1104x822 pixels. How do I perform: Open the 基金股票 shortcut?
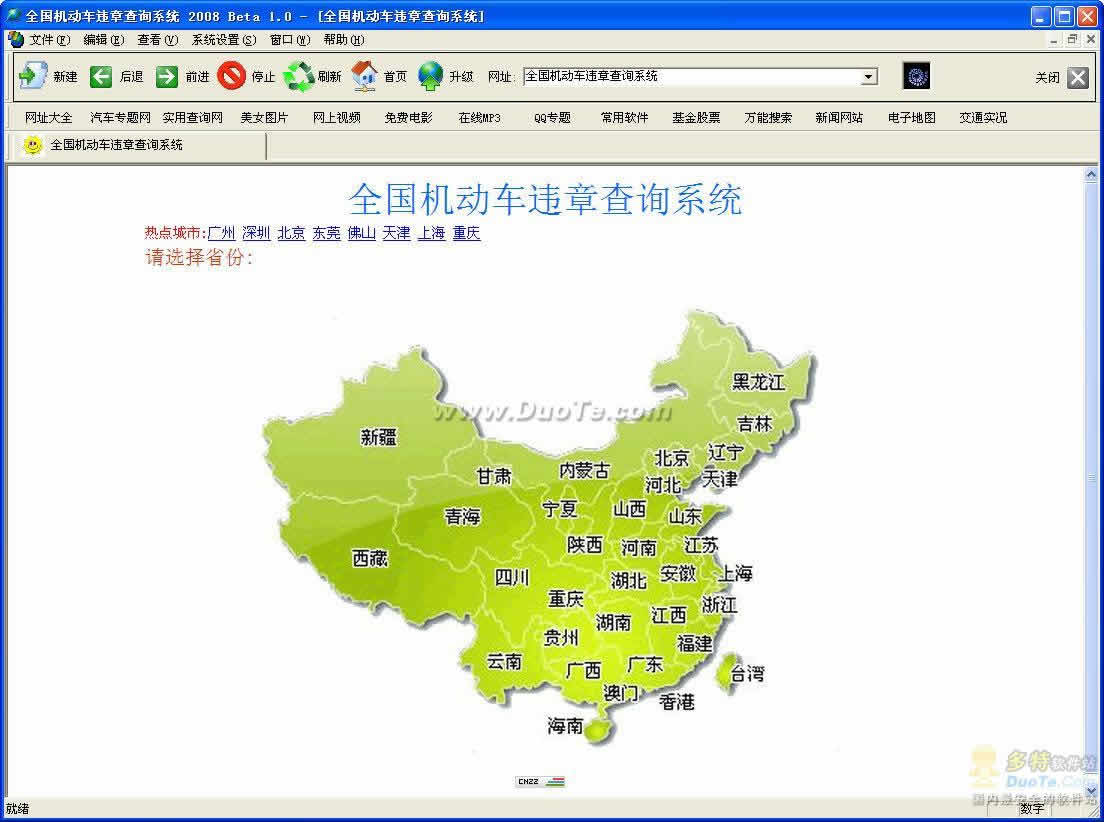tap(696, 118)
